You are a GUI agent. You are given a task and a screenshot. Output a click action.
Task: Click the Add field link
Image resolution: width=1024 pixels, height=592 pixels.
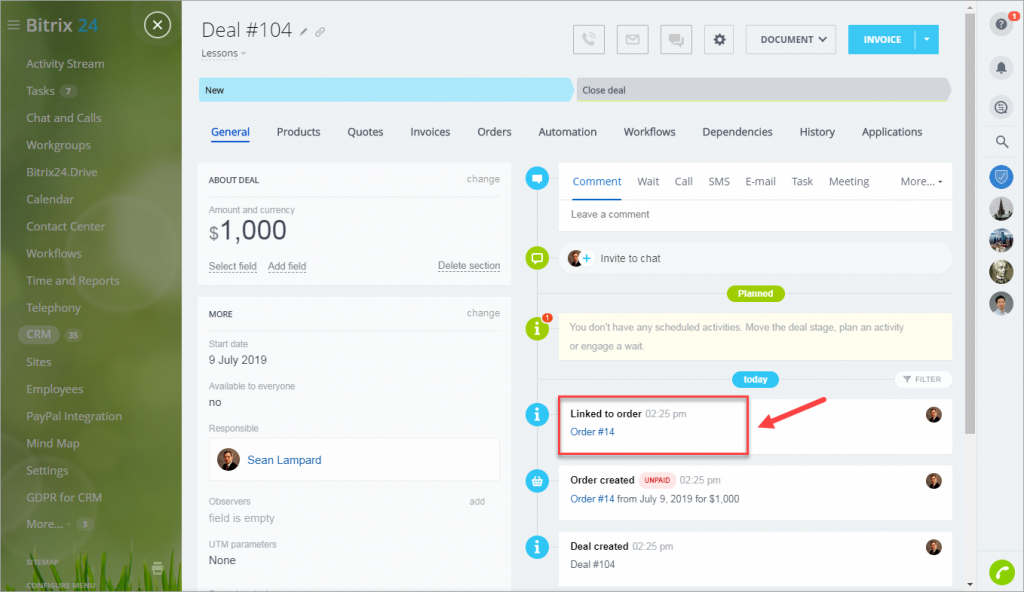[287, 267]
